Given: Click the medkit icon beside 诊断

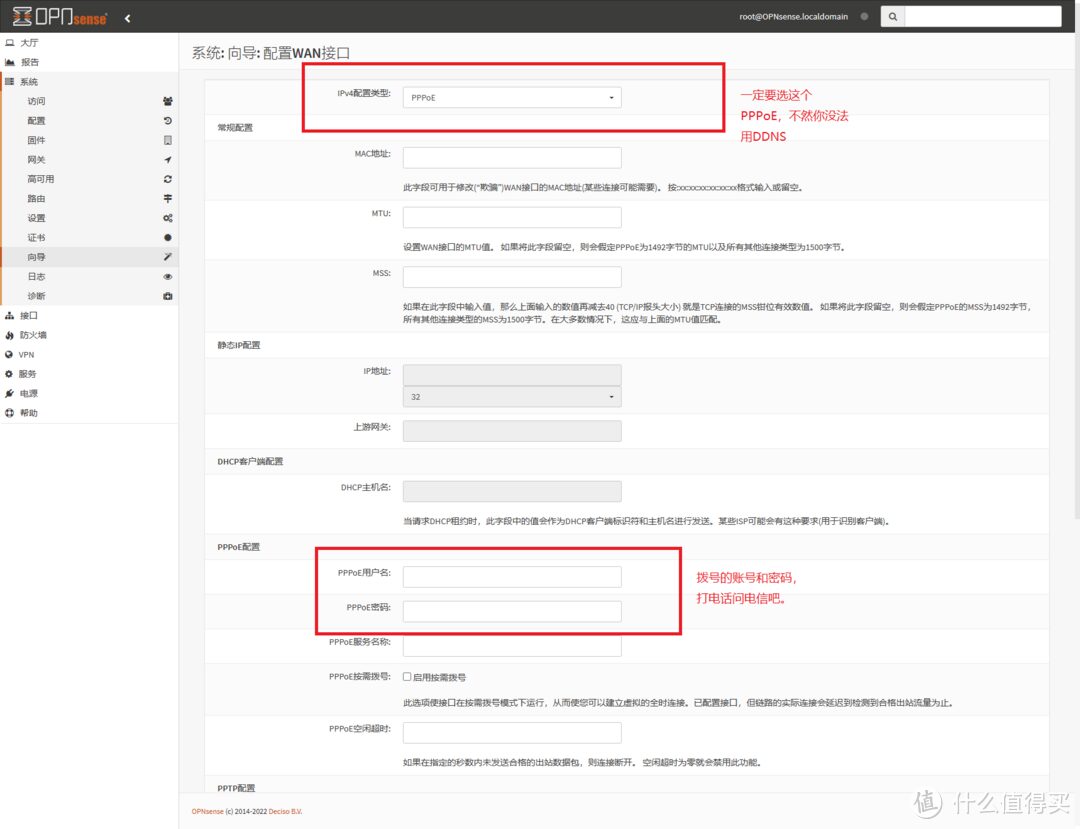Looking at the screenshot, I should tap(167, 296).
